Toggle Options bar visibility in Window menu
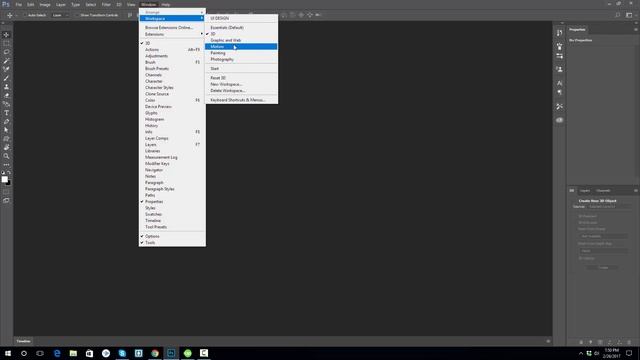The image size is (640, 360). click(x=172, y=236)
